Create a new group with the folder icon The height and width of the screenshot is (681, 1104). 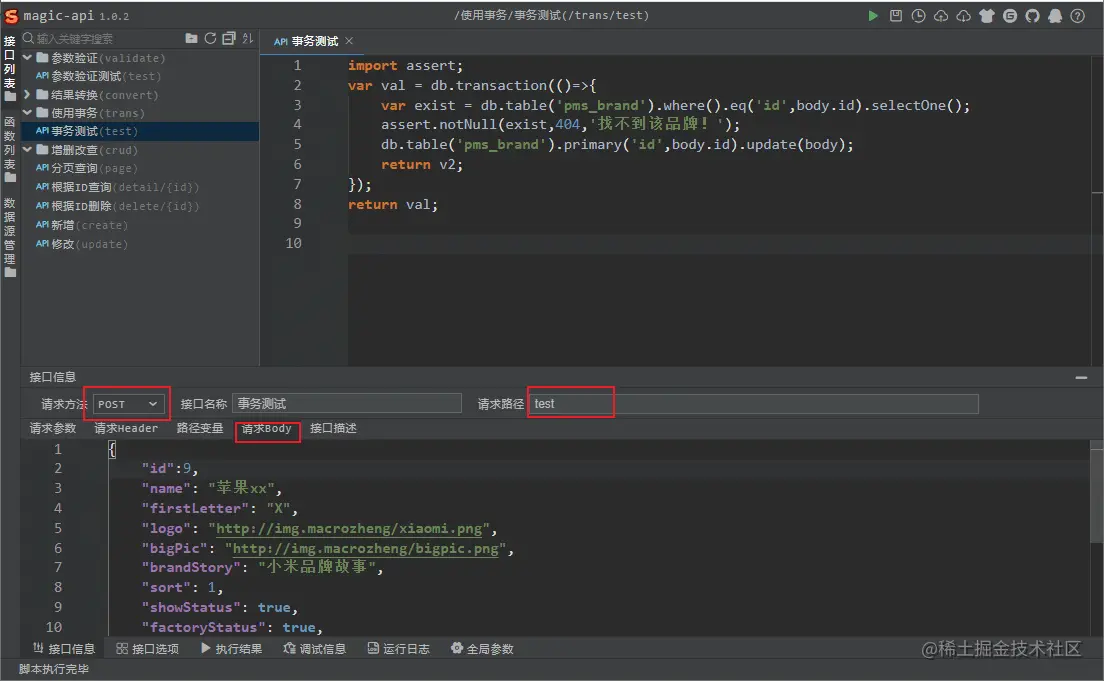click(x=191, y=38)
